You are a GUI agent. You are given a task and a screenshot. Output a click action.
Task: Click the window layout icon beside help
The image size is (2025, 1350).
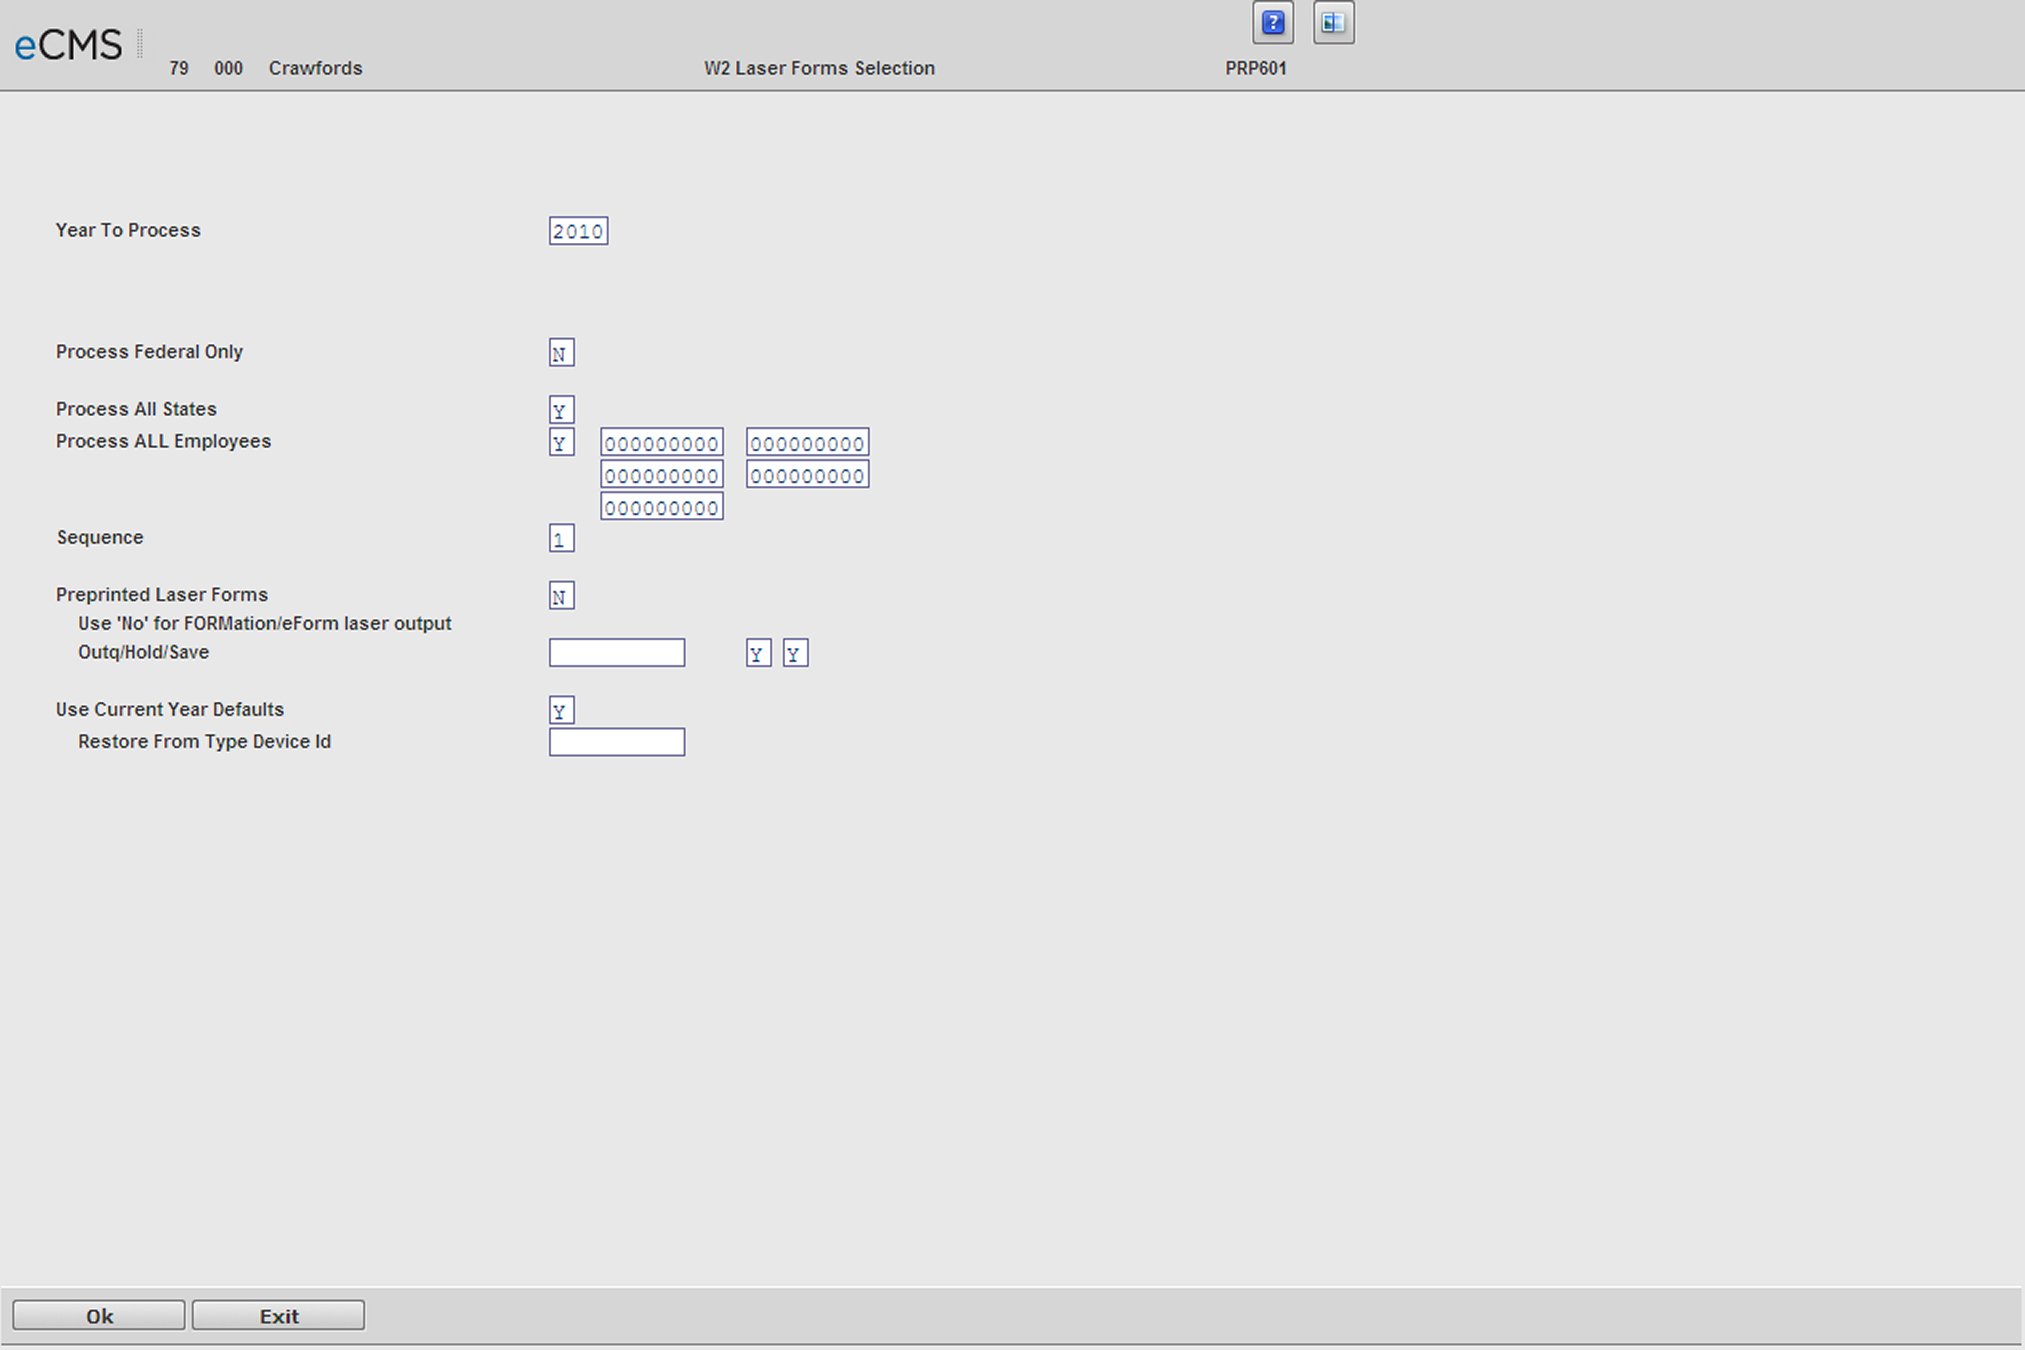coord(1333,23)
